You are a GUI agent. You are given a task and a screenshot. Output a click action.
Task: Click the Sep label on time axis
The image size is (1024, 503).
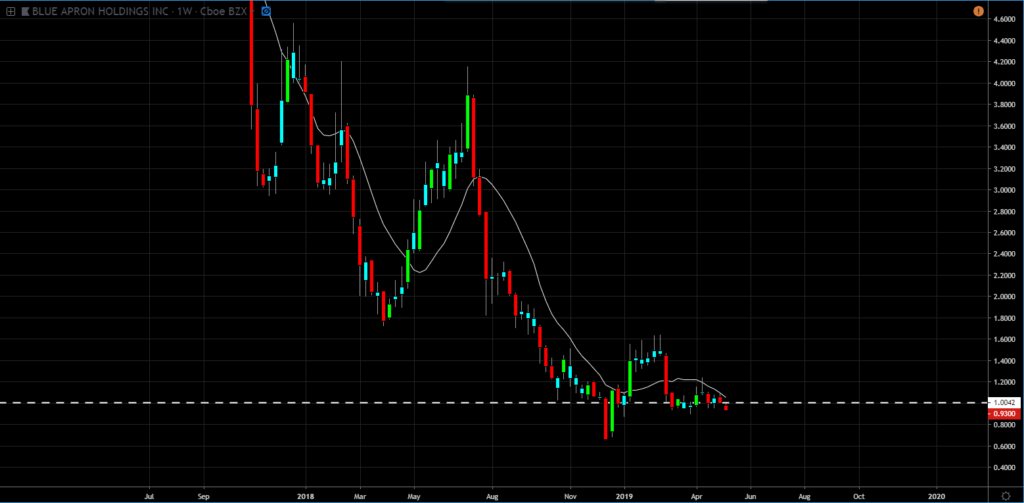[x=204, y=496]
